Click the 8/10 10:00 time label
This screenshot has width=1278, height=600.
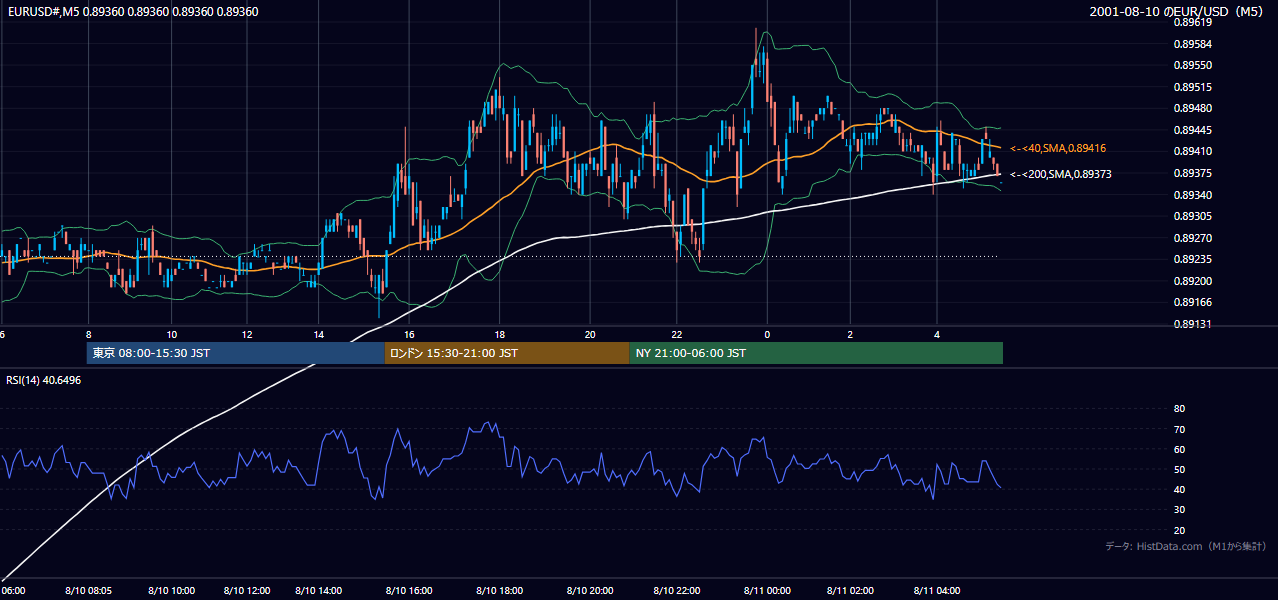click(171, 591)
